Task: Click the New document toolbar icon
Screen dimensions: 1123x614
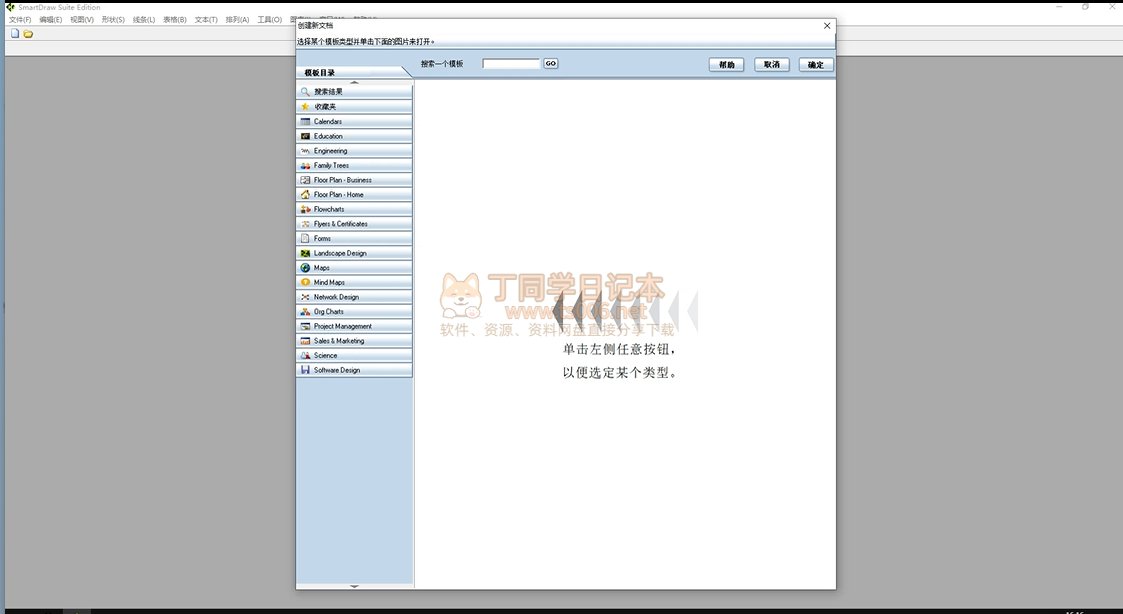Action: (15, 34)
